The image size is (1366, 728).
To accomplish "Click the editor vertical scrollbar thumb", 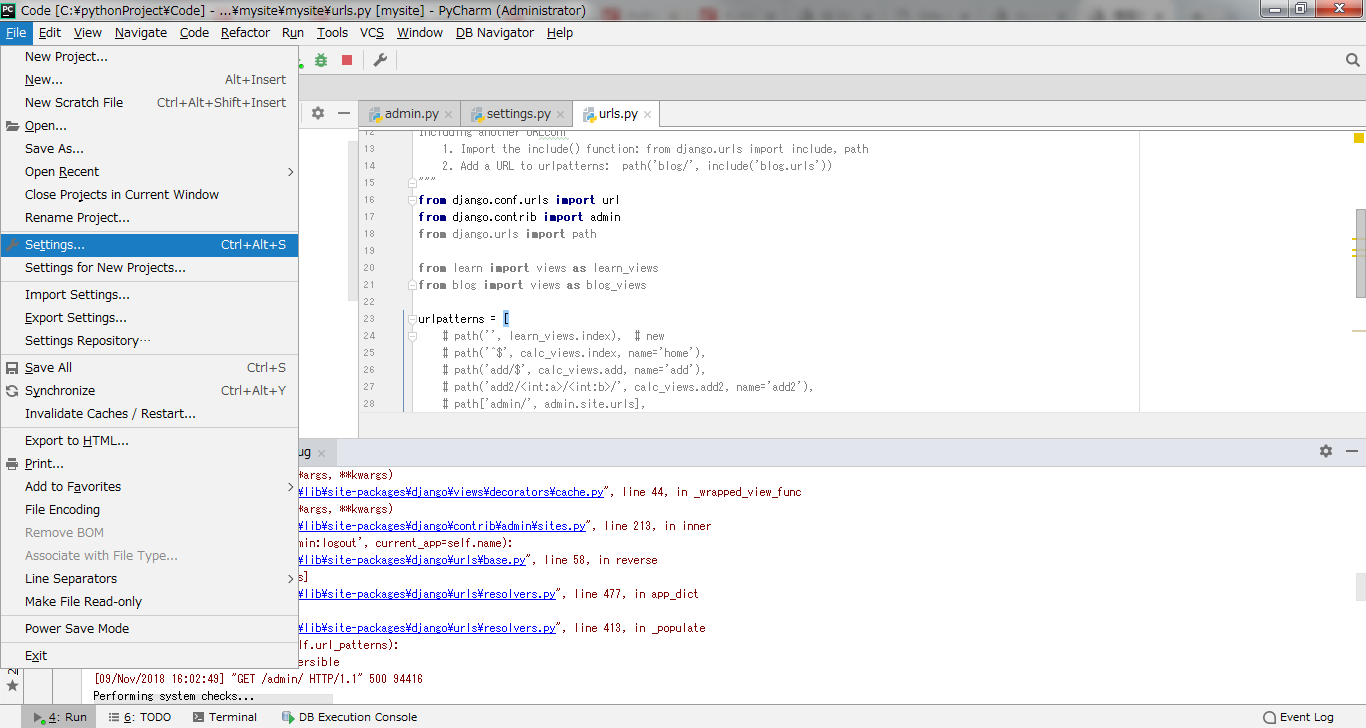I will coord(1360,253).
